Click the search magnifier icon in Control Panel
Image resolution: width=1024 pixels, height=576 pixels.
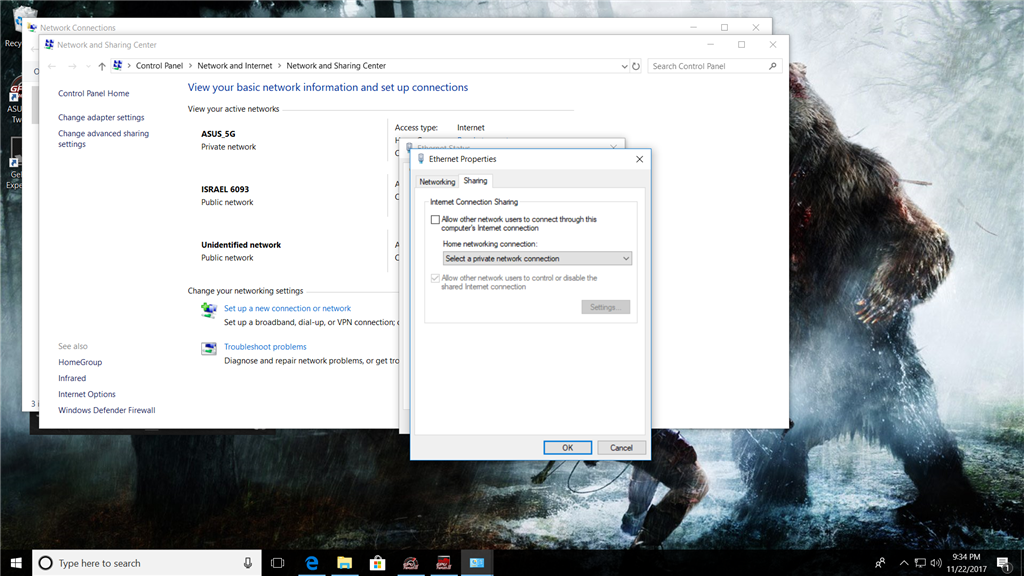pos(773,66)
